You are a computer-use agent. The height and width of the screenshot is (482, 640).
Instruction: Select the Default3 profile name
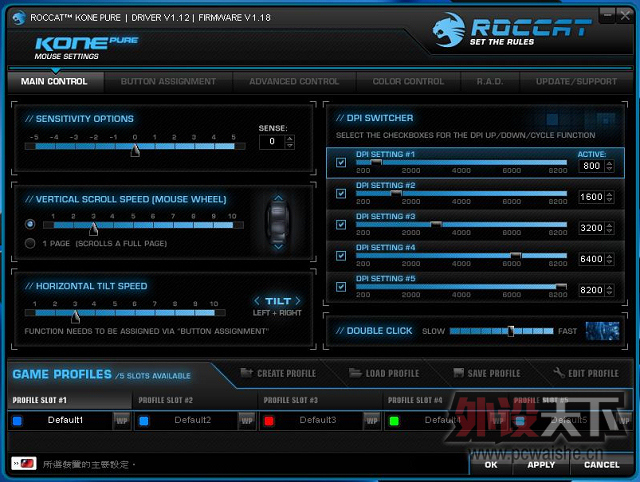[x=318, y=420]
